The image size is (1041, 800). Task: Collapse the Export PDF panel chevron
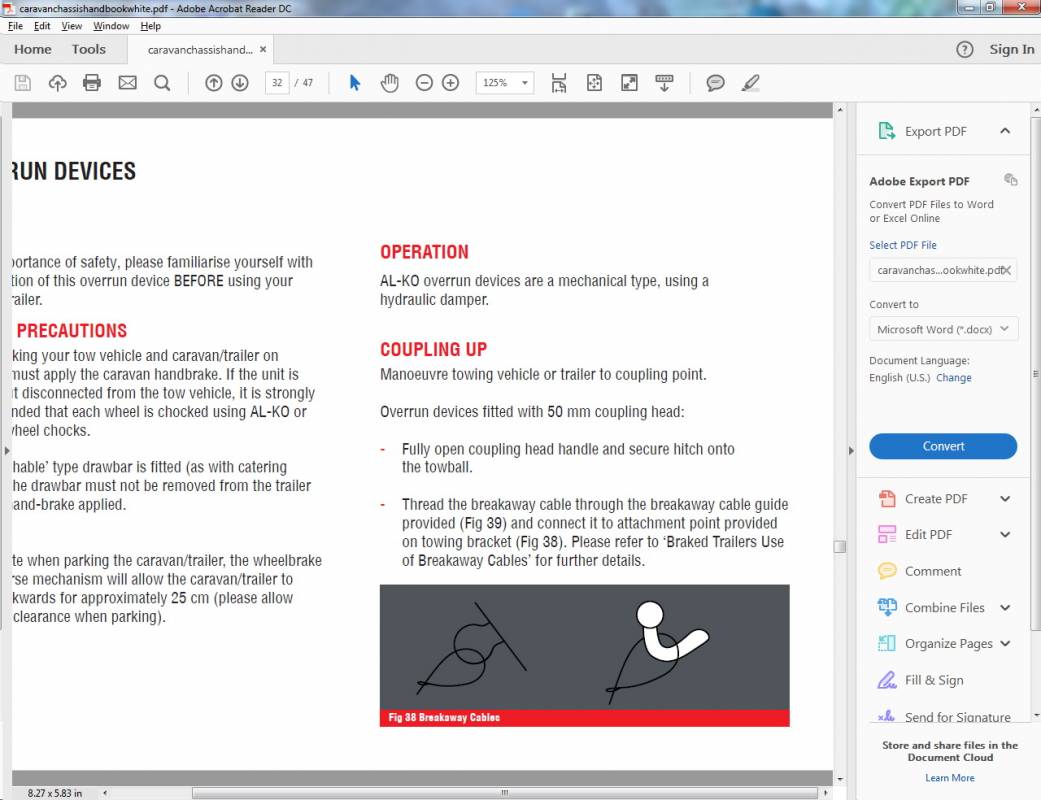coord(1005,131)
